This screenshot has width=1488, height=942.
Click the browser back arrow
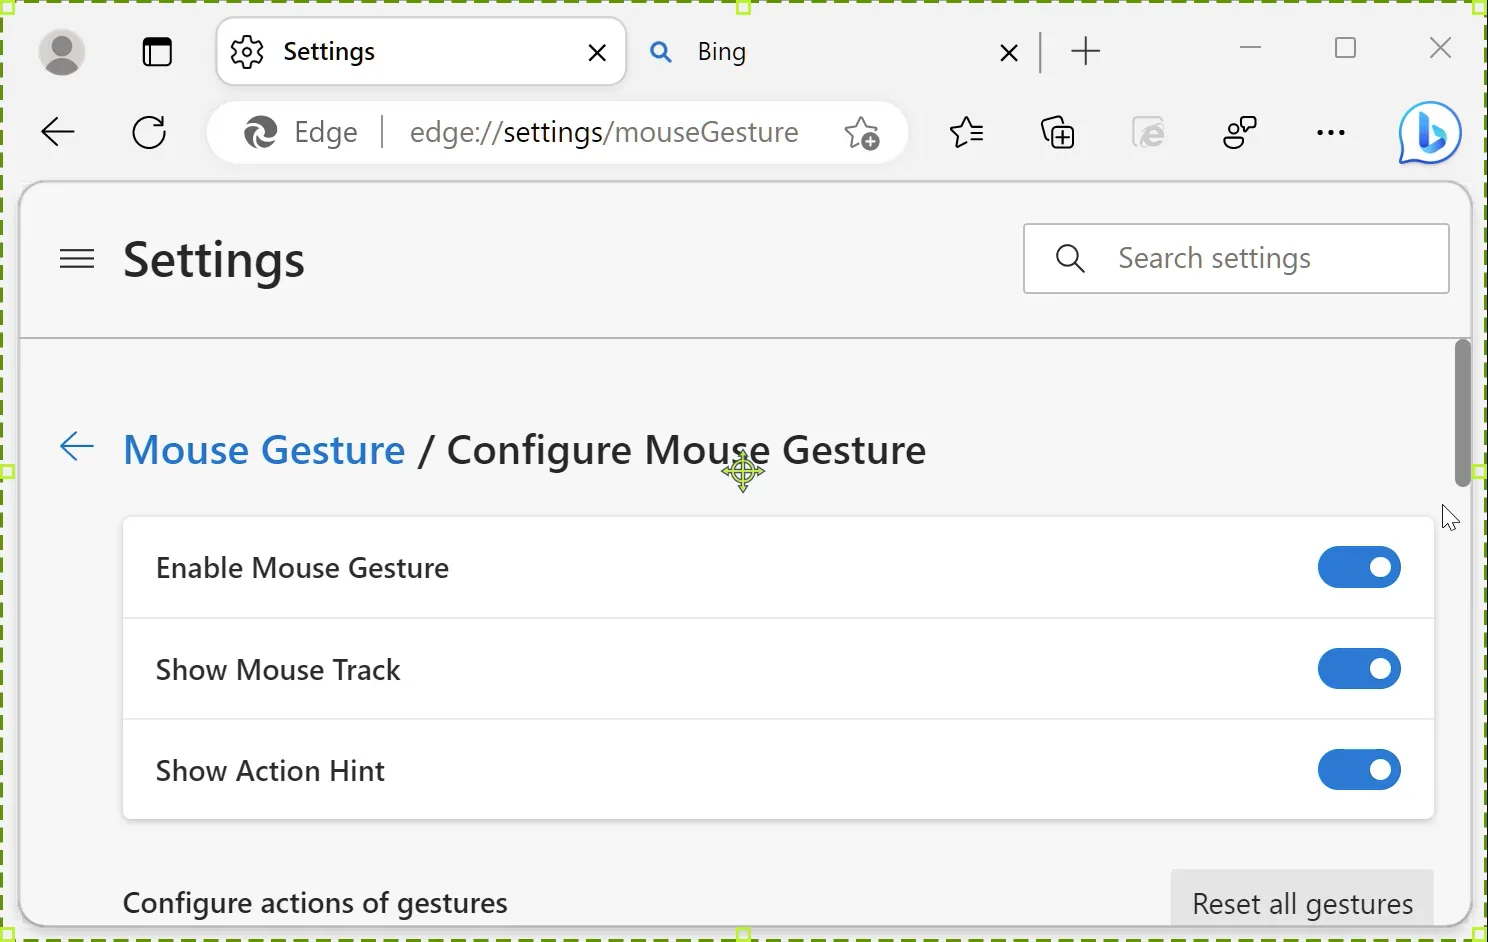pyautogui.click(x=58, y=132)
